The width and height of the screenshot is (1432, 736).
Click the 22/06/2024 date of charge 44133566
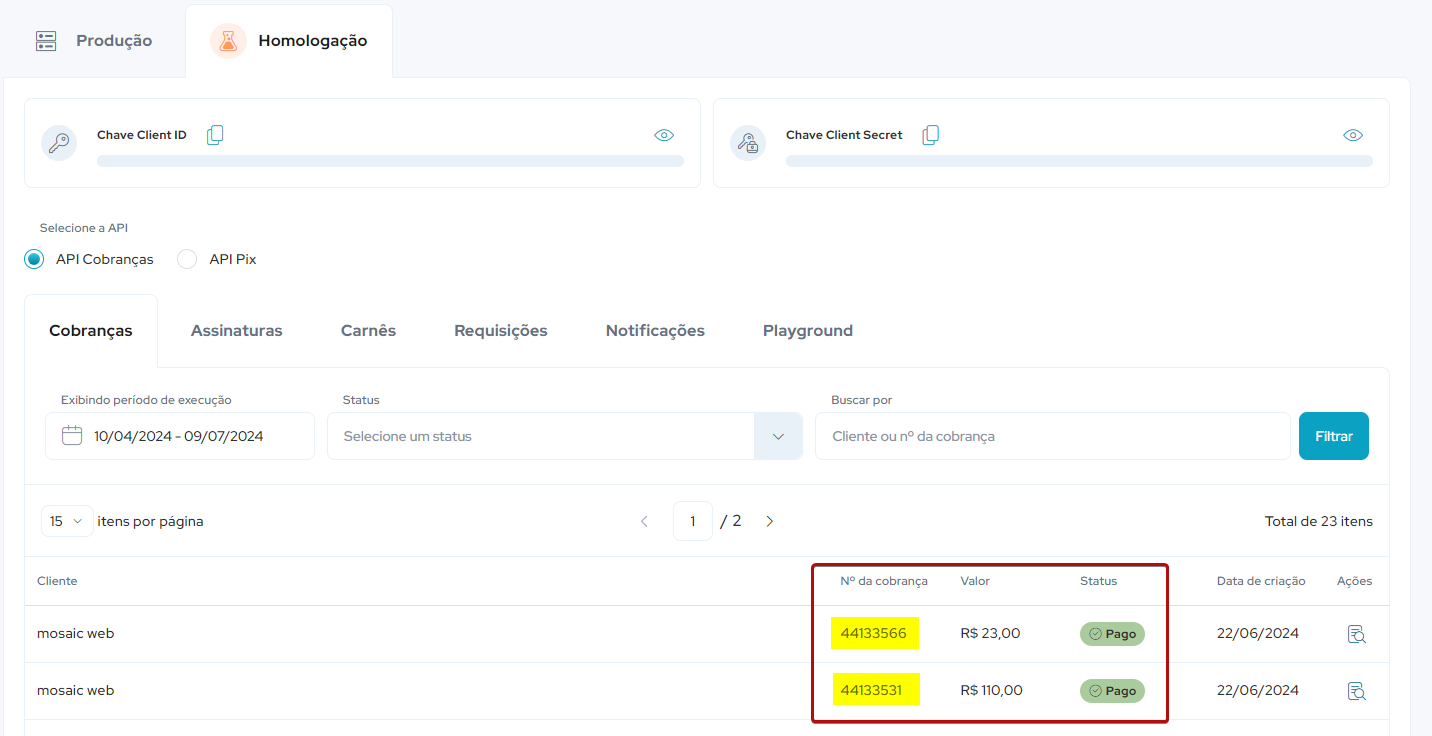point(1258,633)
